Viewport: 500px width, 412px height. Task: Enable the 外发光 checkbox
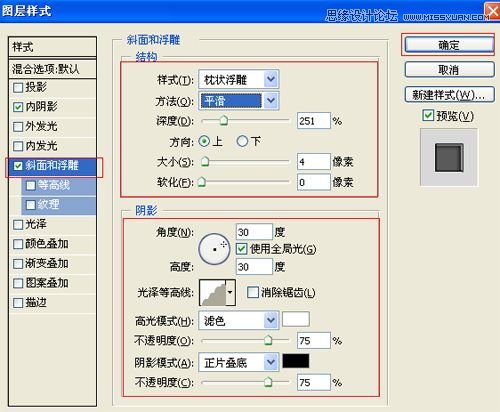18,127
